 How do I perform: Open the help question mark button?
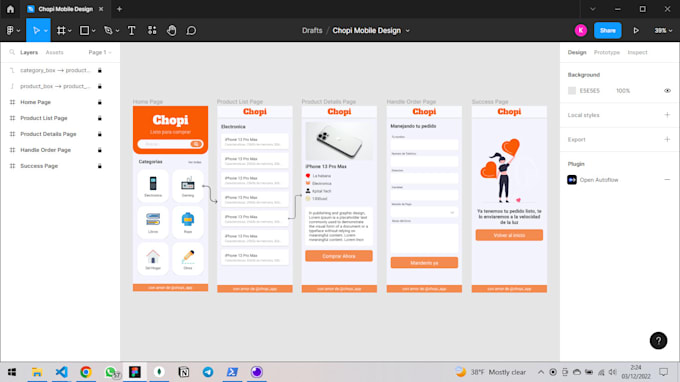click(x=658, y=341)
